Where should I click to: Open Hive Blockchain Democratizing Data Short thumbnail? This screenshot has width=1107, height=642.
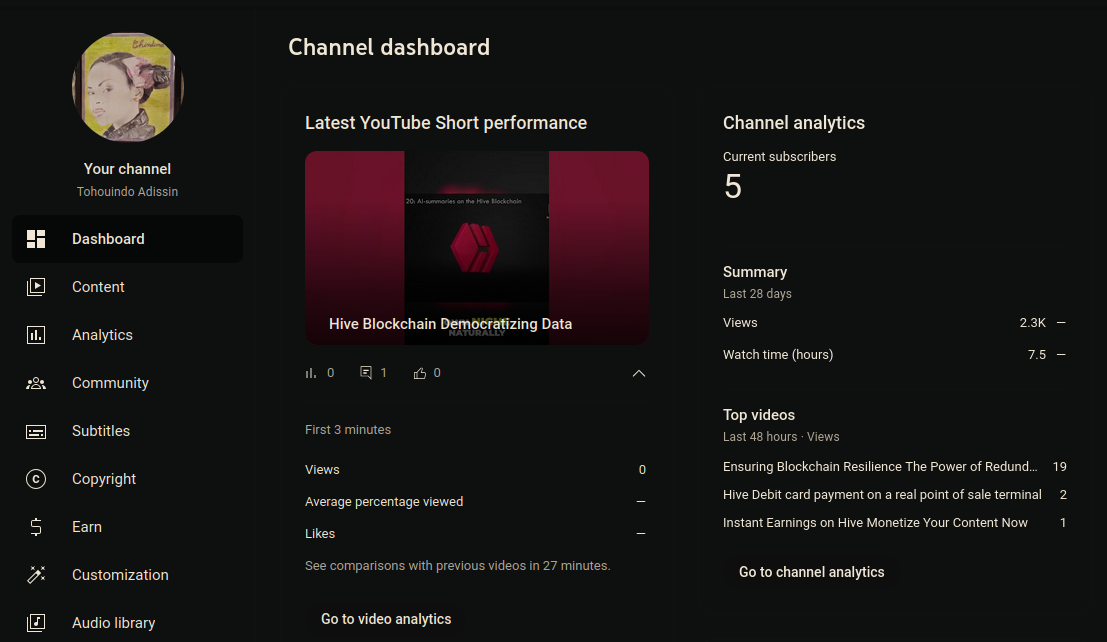click(477, 248)
